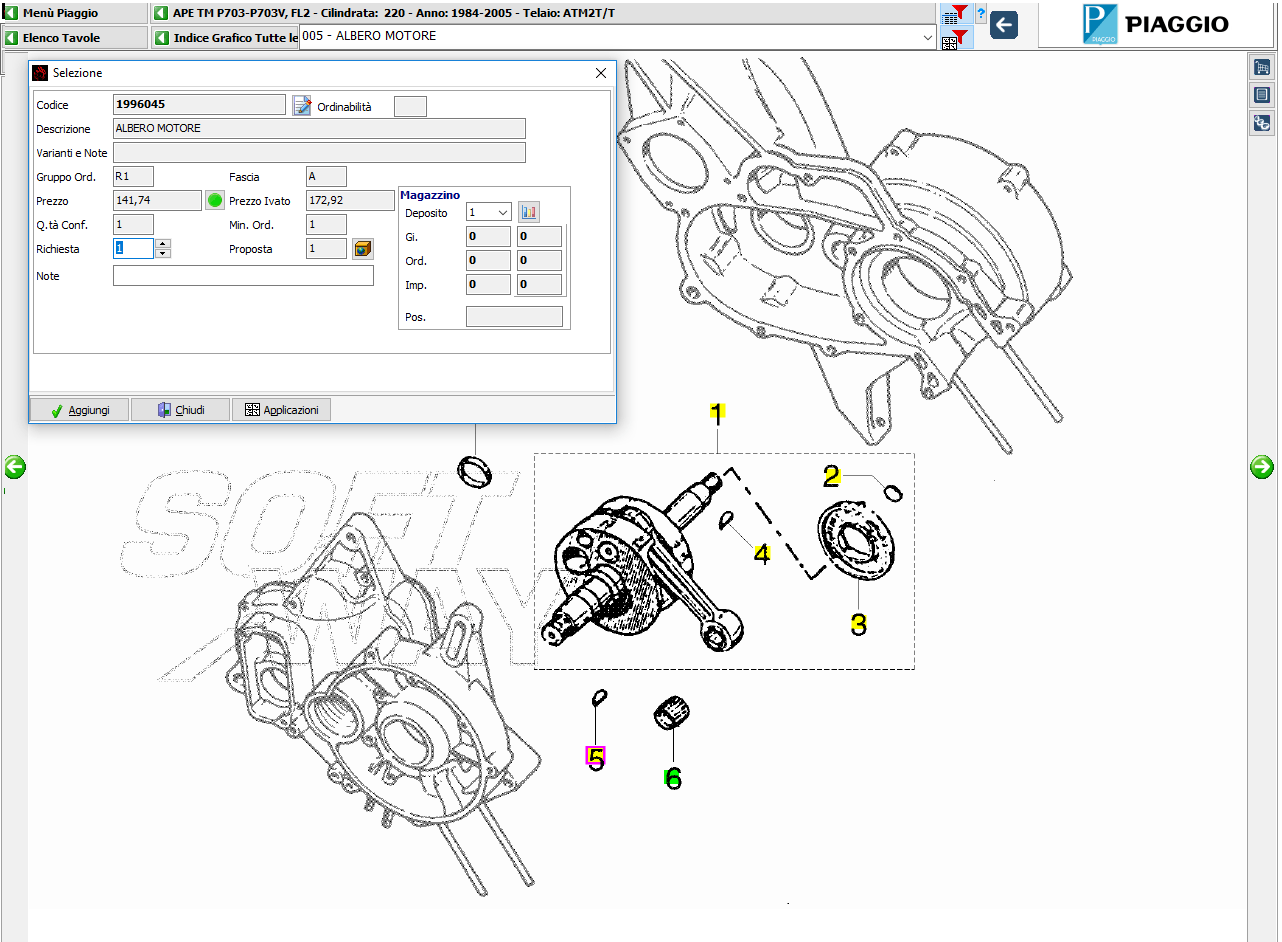Decrease Richiesta quantity with down spinner arrow

click(163, 254)
